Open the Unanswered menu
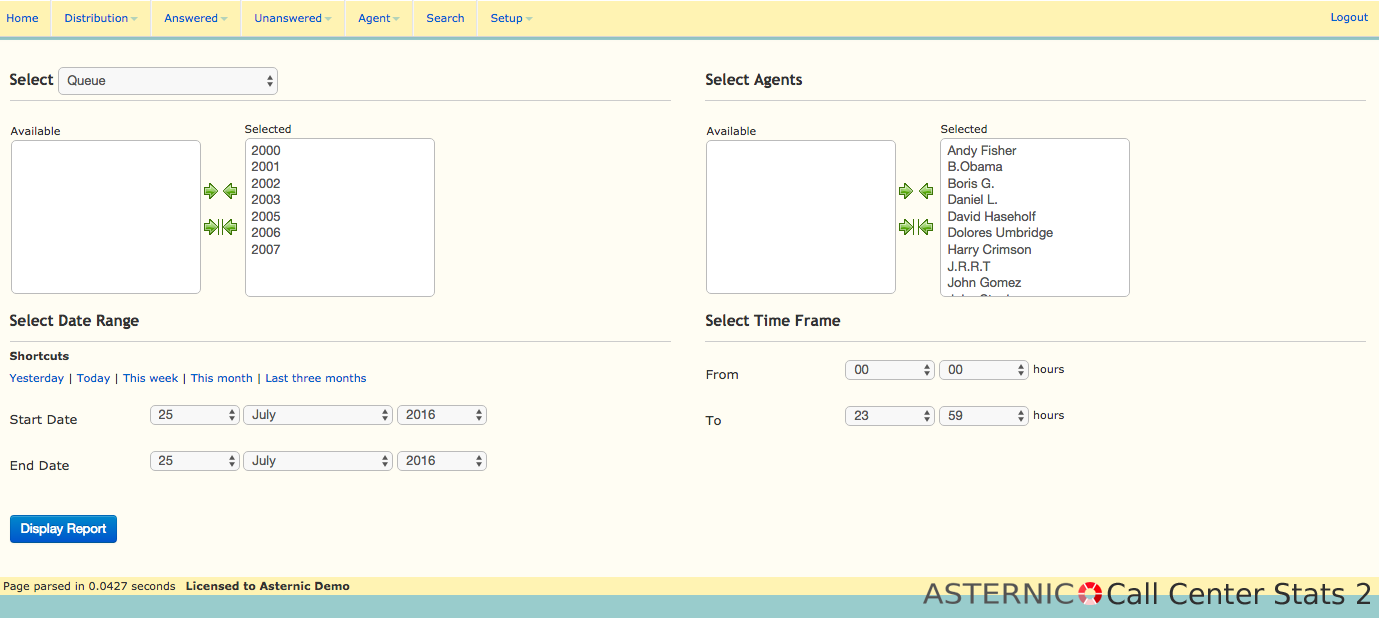 tap(292, 18)
